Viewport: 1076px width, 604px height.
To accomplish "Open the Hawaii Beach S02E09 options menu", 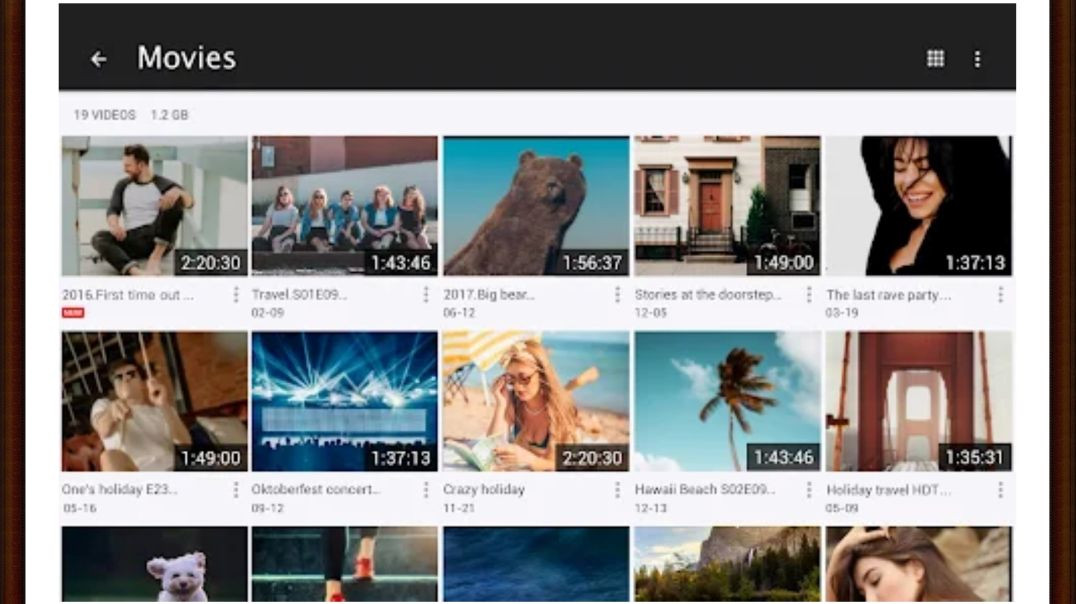I will click(x=808, y=490).
